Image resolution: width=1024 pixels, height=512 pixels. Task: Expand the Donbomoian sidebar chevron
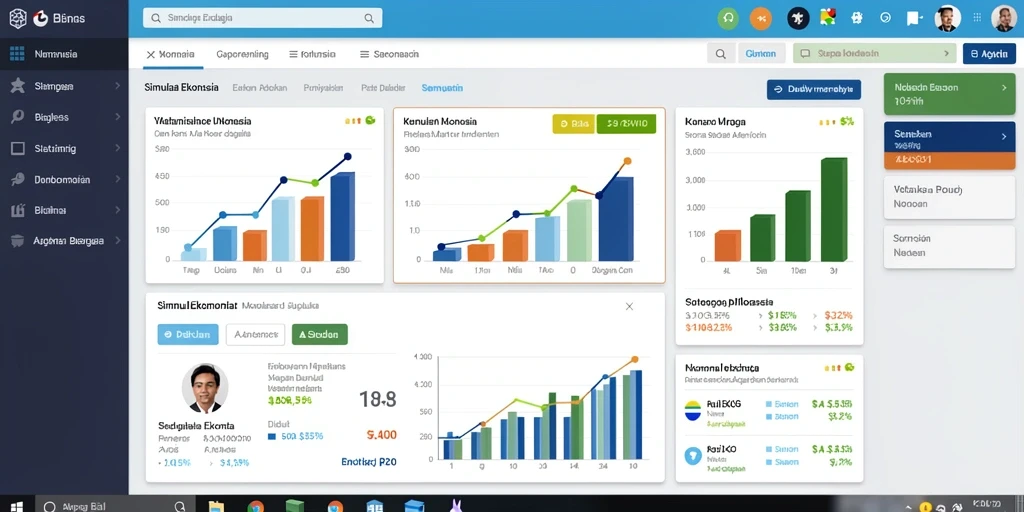(x=118, y=179)
